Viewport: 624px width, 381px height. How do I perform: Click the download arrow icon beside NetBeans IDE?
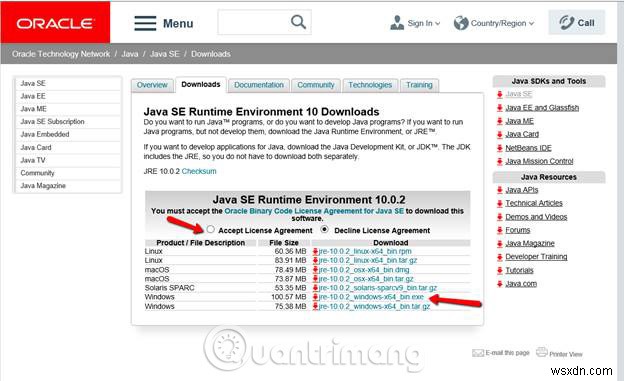point(499,148)
